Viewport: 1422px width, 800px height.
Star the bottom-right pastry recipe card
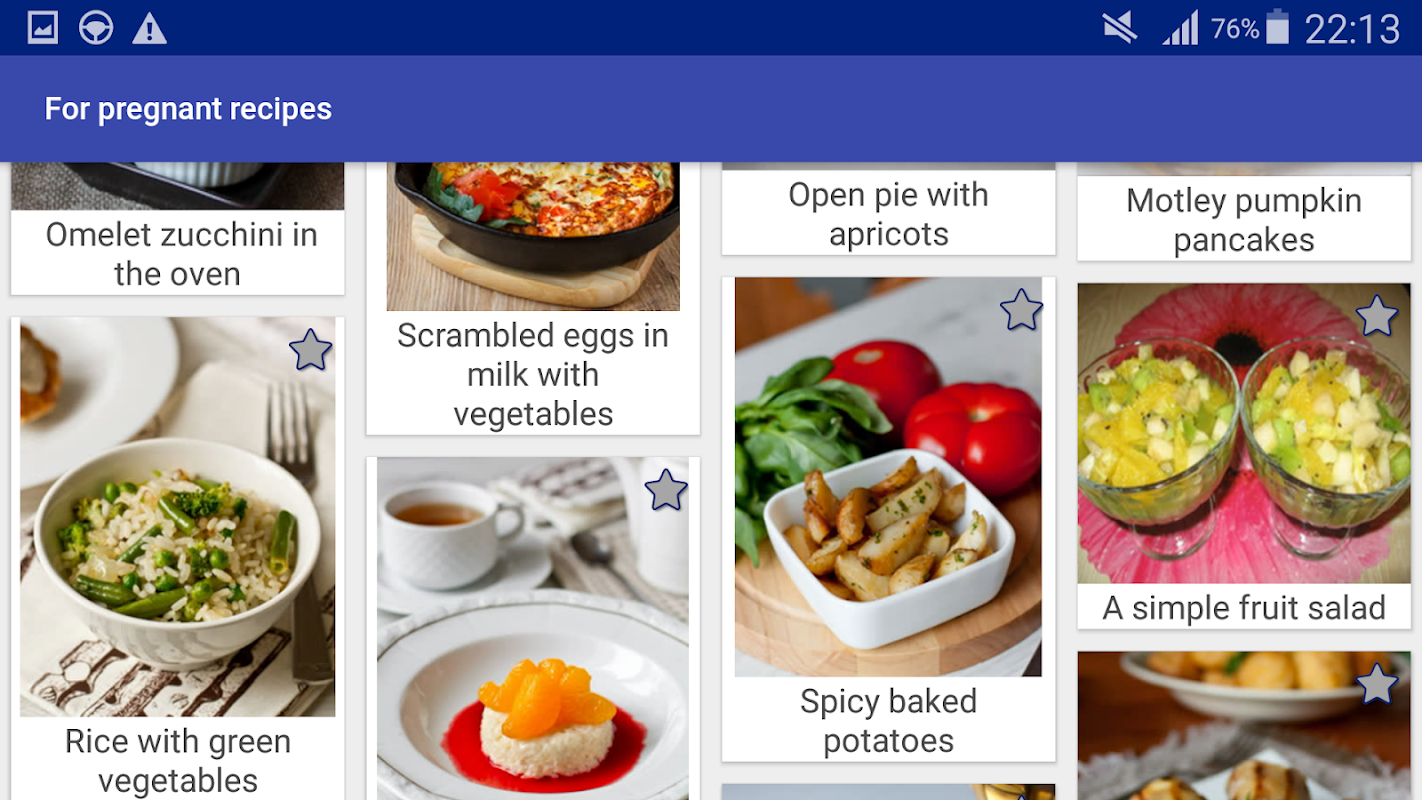coord(1377,684)
